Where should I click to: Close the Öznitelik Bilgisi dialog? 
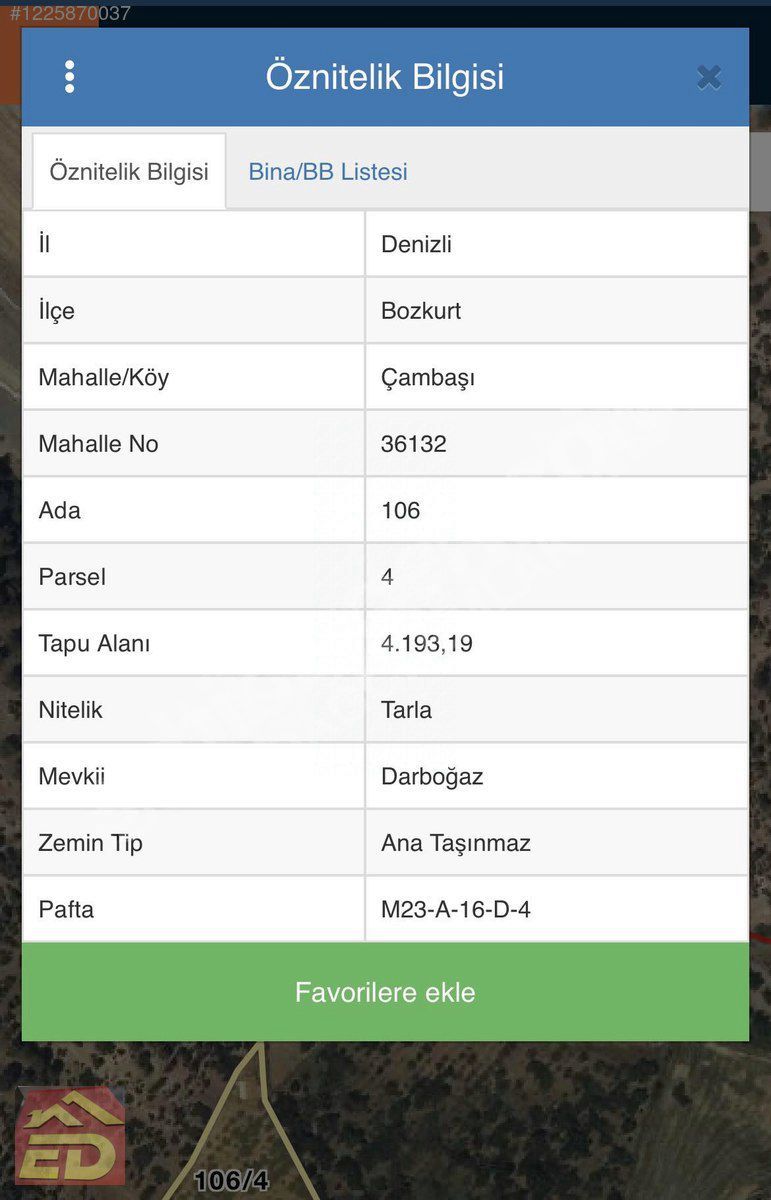click(x=709, y=77)
